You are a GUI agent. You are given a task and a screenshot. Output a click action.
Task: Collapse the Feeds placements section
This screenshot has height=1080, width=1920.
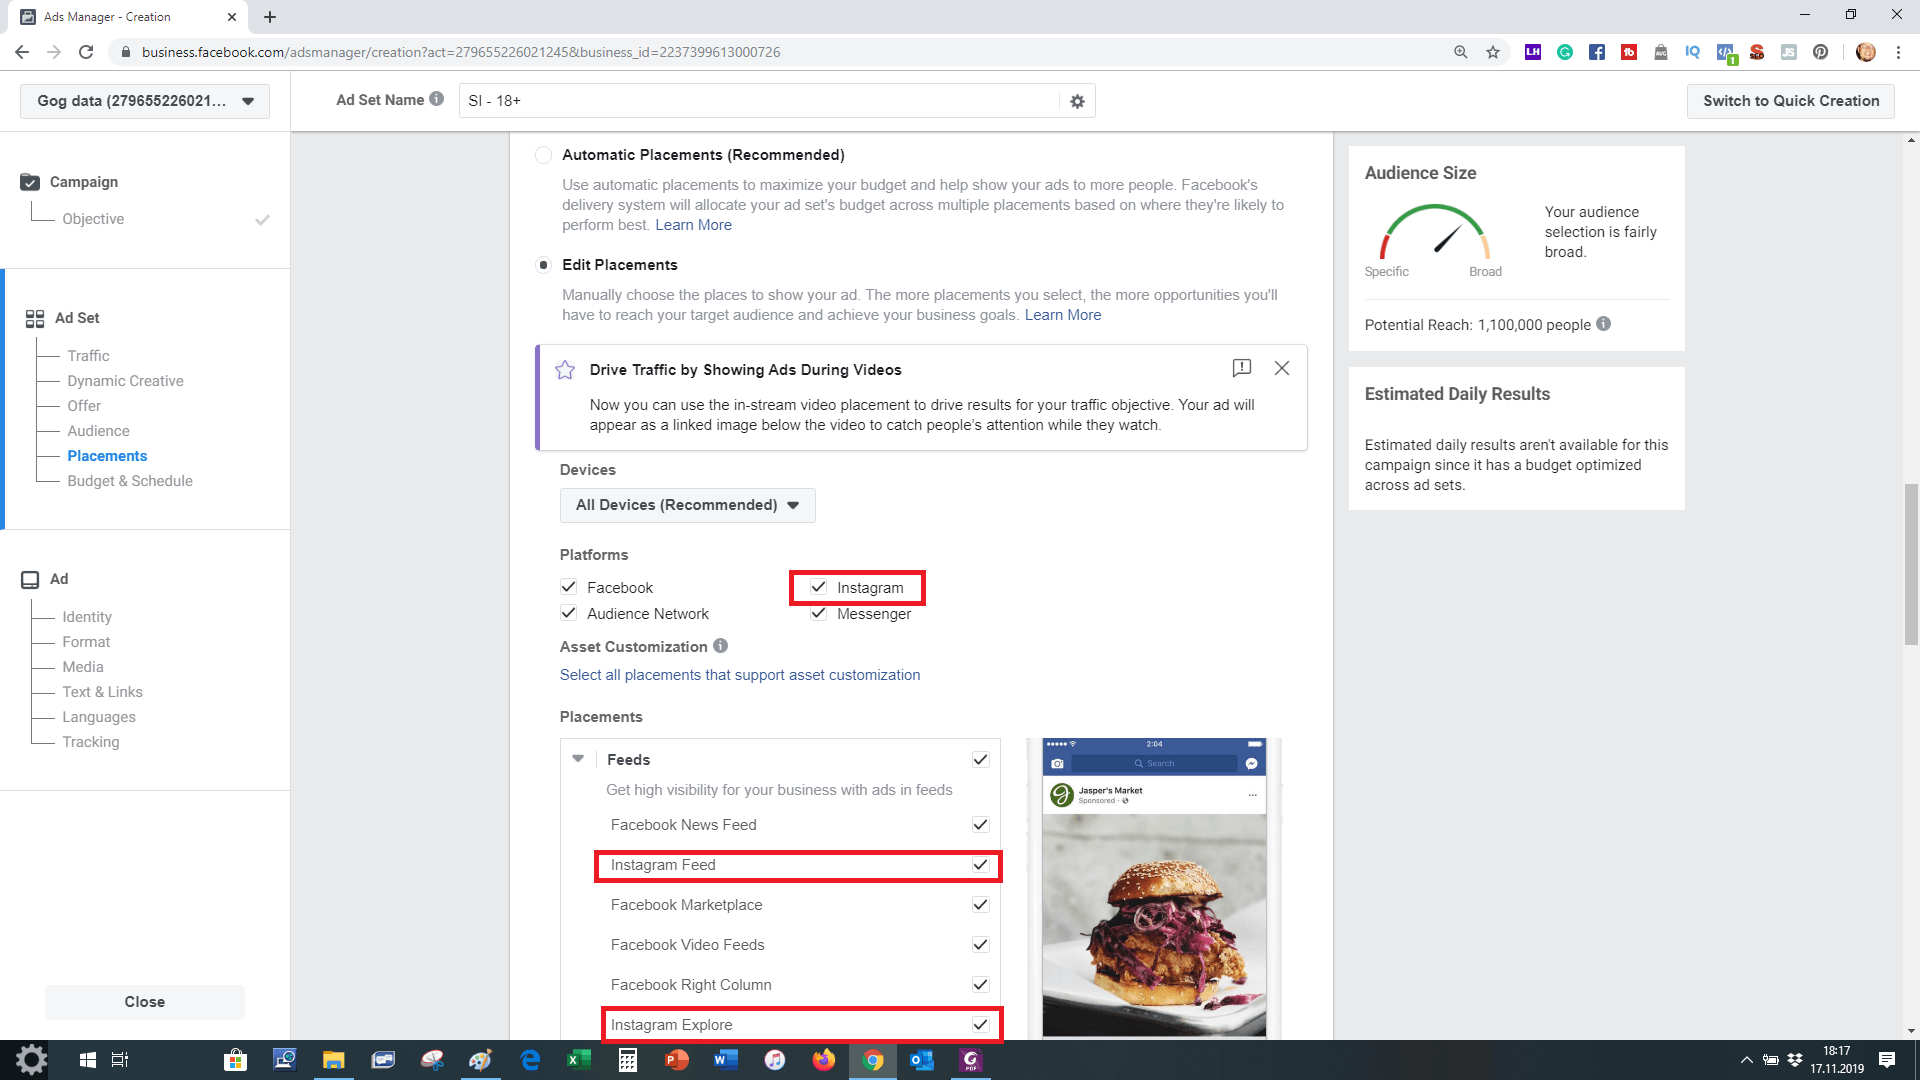point(578,759)
